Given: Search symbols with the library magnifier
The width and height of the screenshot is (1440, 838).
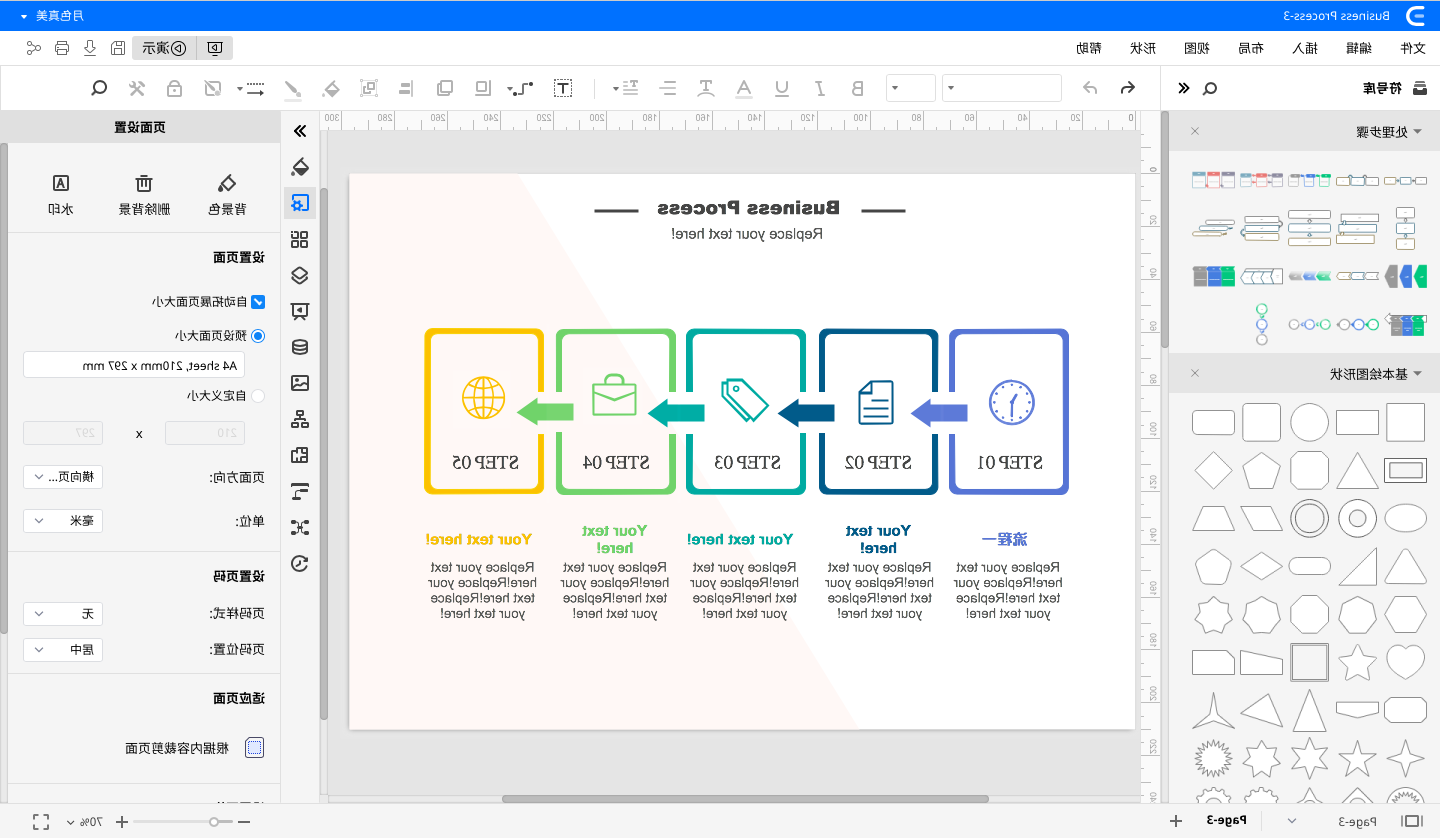Looking at the screenshot, I should click(x=1210, y=88).
